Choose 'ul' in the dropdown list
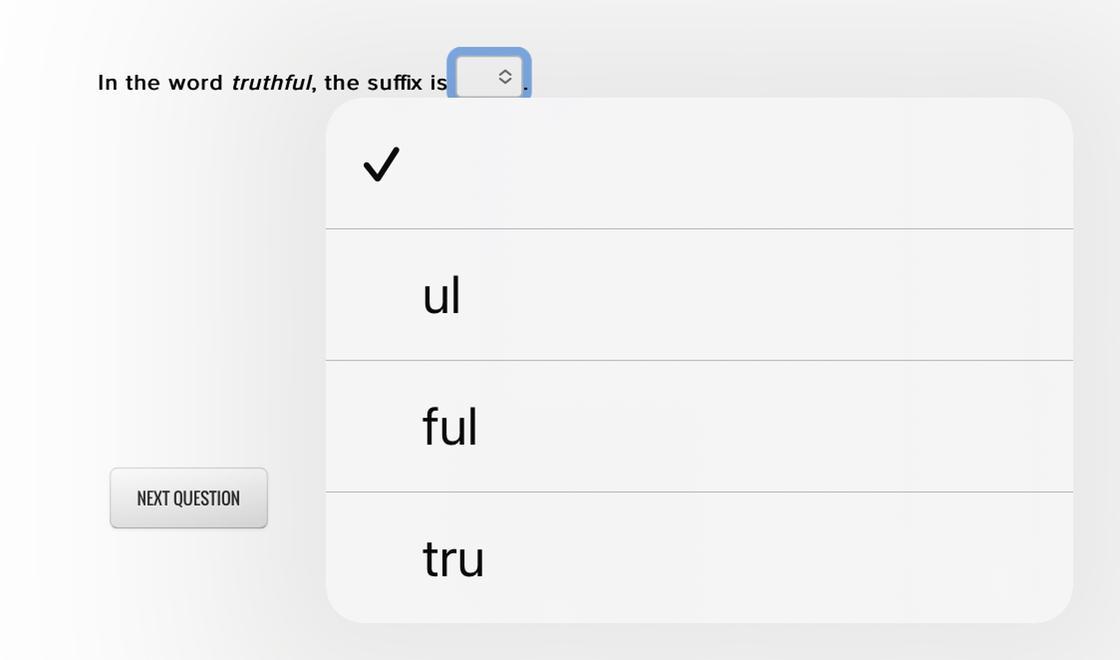Screen dimensions: 1120x660 pos(441,296)
